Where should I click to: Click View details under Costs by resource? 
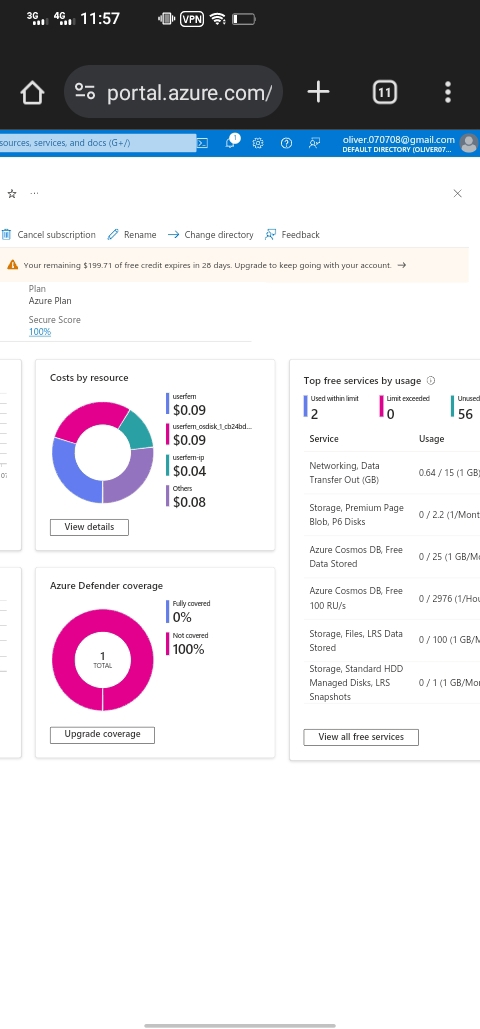[89, 527]
